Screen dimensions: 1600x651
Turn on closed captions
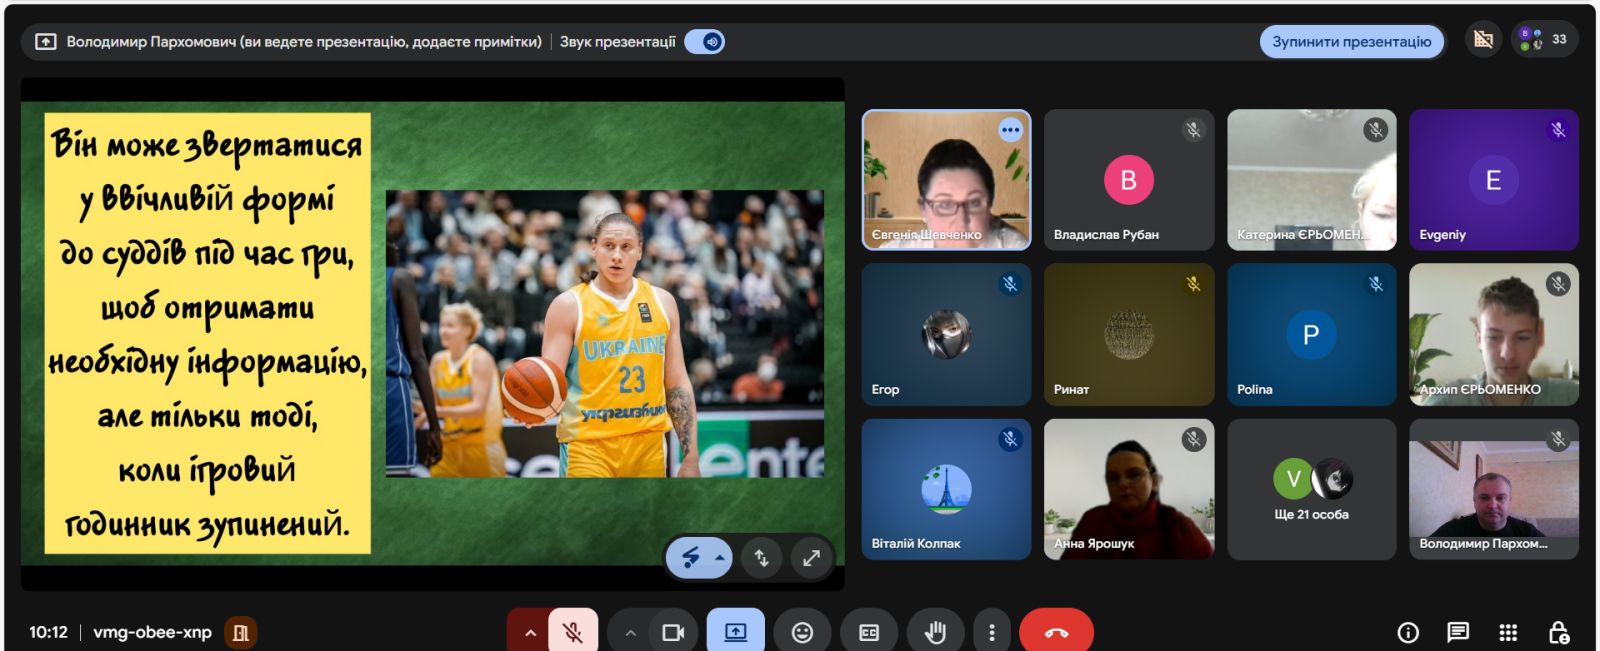tap(869, 632)
